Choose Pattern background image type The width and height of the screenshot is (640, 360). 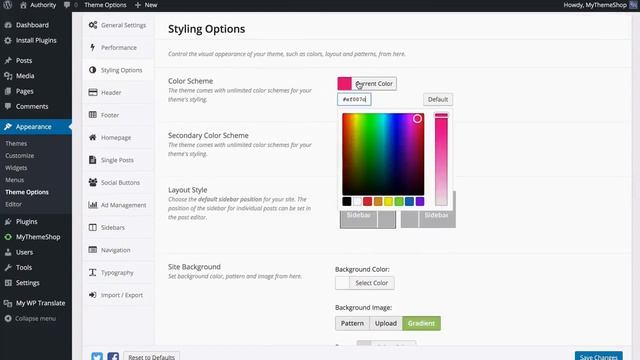pyautogui.click(x=352, y=323)
